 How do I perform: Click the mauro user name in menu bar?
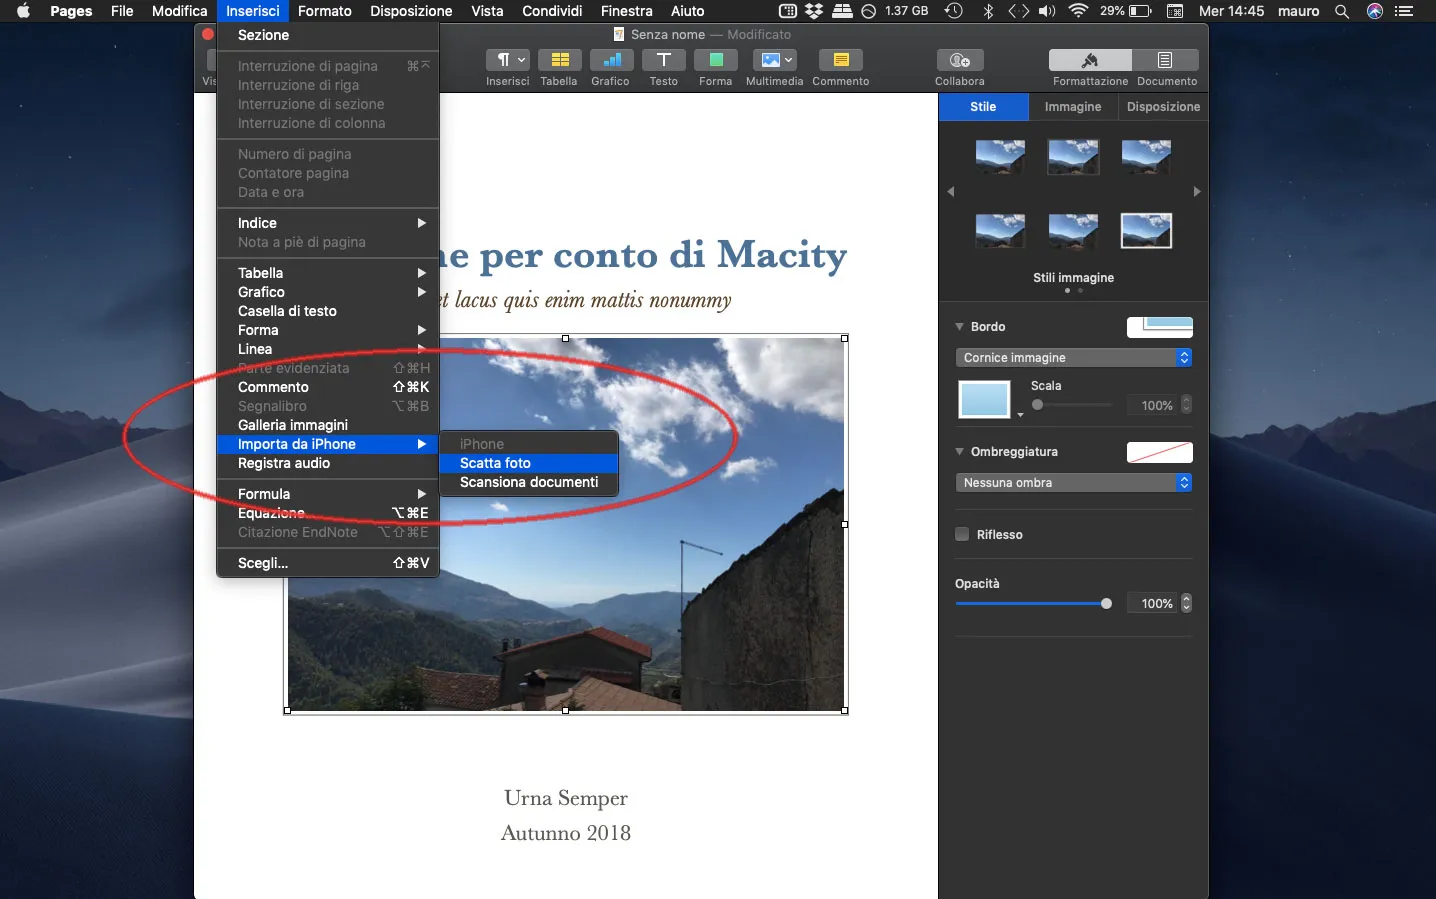(1299, 11)
